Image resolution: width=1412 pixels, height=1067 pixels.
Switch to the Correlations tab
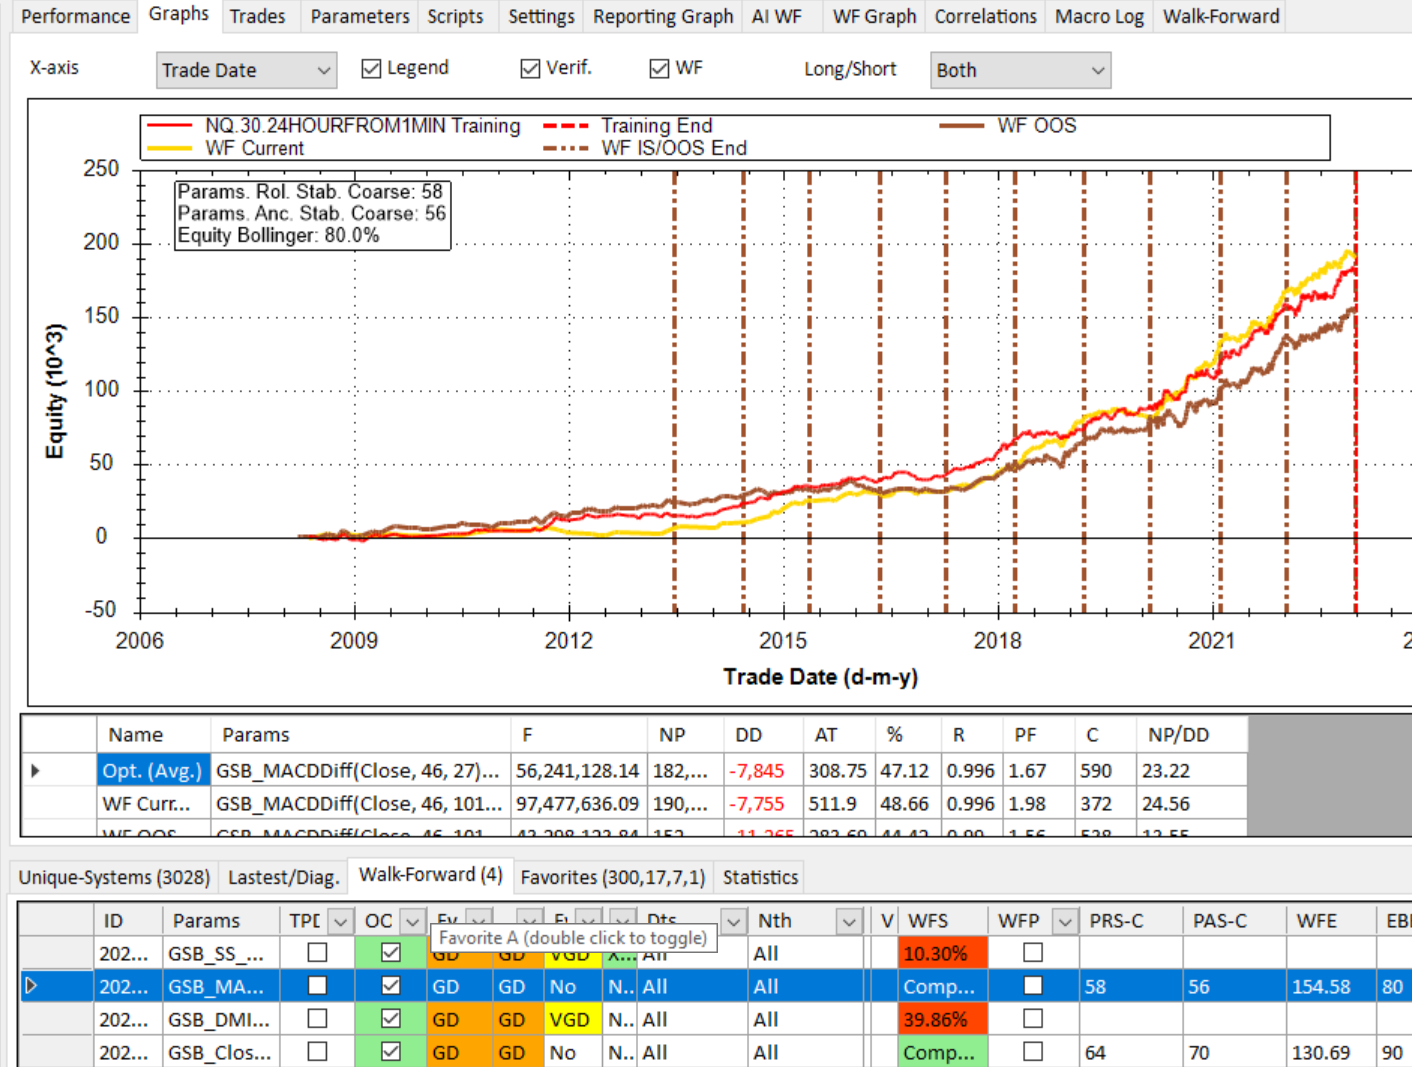[x=985, y=17]
